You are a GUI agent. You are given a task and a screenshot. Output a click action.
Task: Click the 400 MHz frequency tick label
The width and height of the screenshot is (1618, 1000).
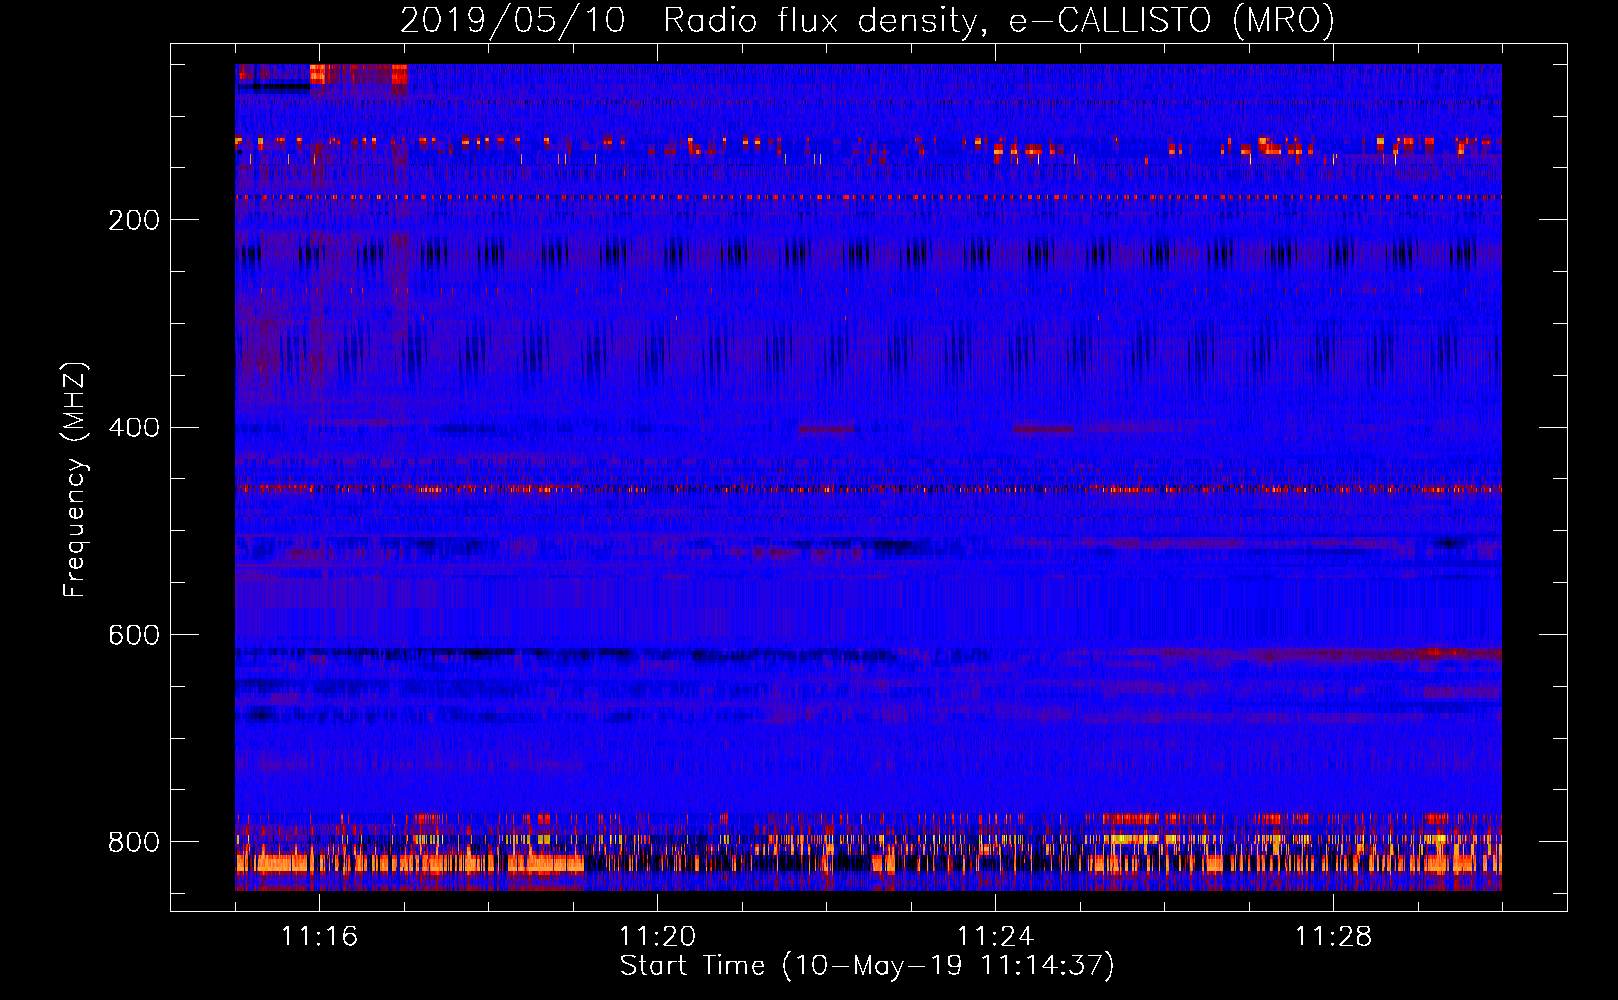click(134, 428)
